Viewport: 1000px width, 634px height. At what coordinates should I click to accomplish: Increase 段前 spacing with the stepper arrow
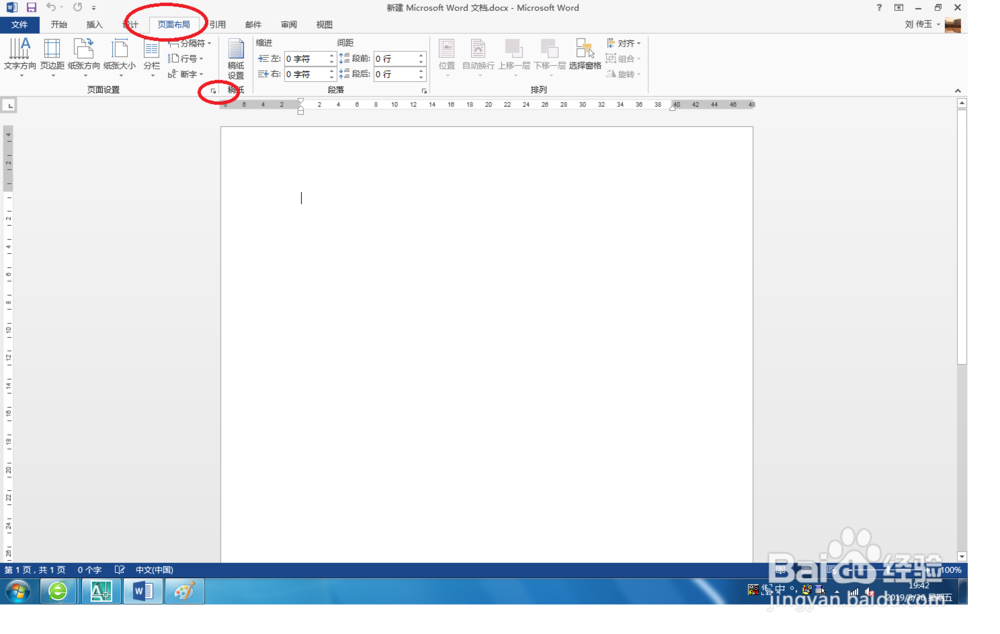pyautogui.click(x=422, y=54)
